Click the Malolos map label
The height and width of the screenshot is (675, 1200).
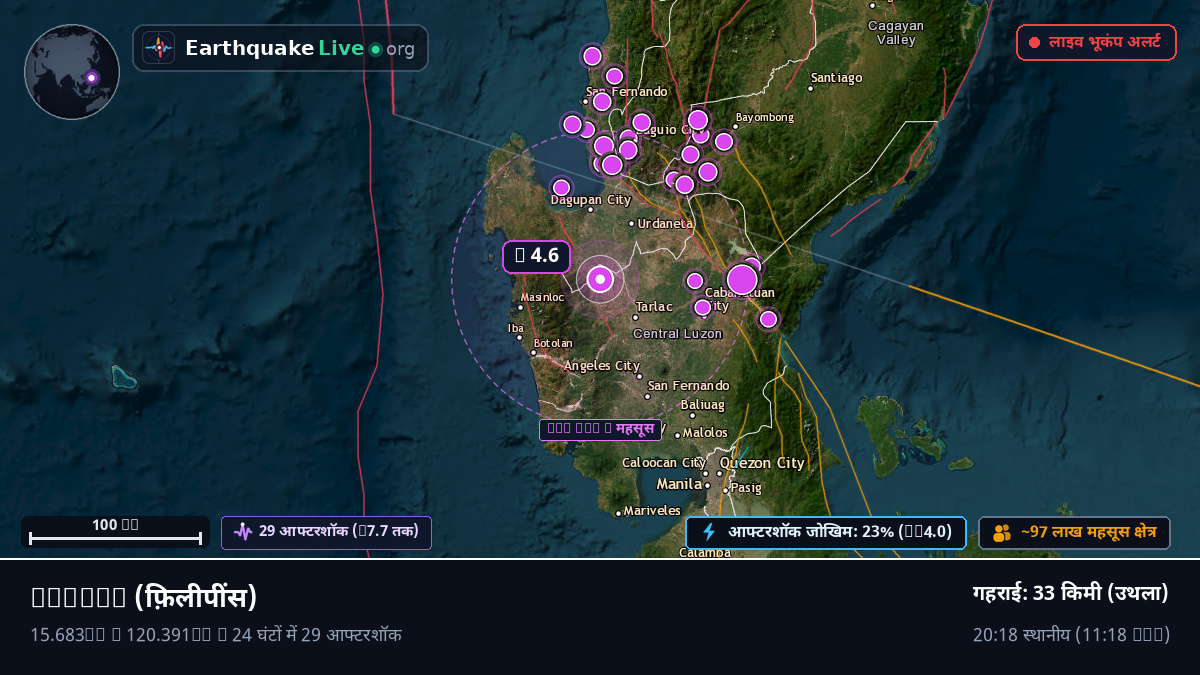705,433
